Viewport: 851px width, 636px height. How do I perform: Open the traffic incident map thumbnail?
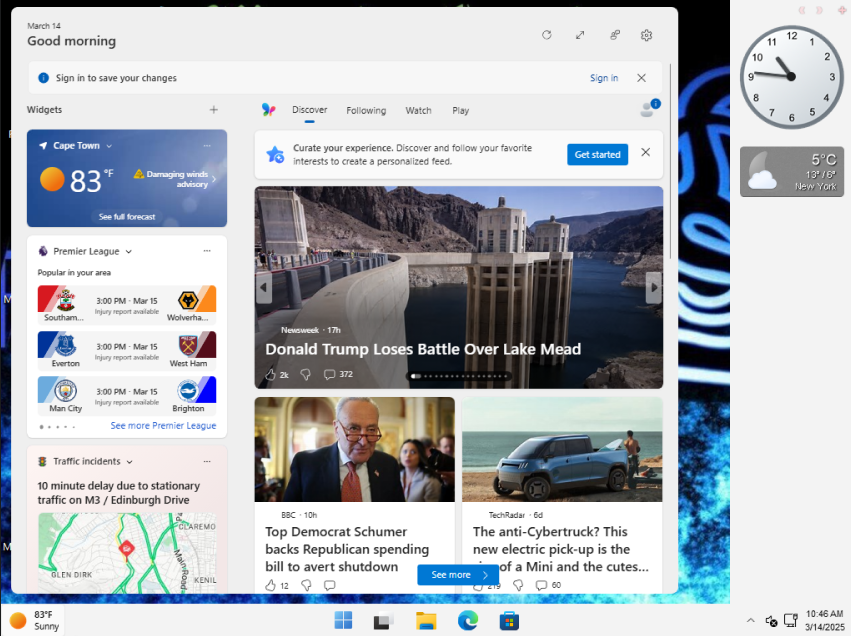pyautogui.click(x=127, y=553)
